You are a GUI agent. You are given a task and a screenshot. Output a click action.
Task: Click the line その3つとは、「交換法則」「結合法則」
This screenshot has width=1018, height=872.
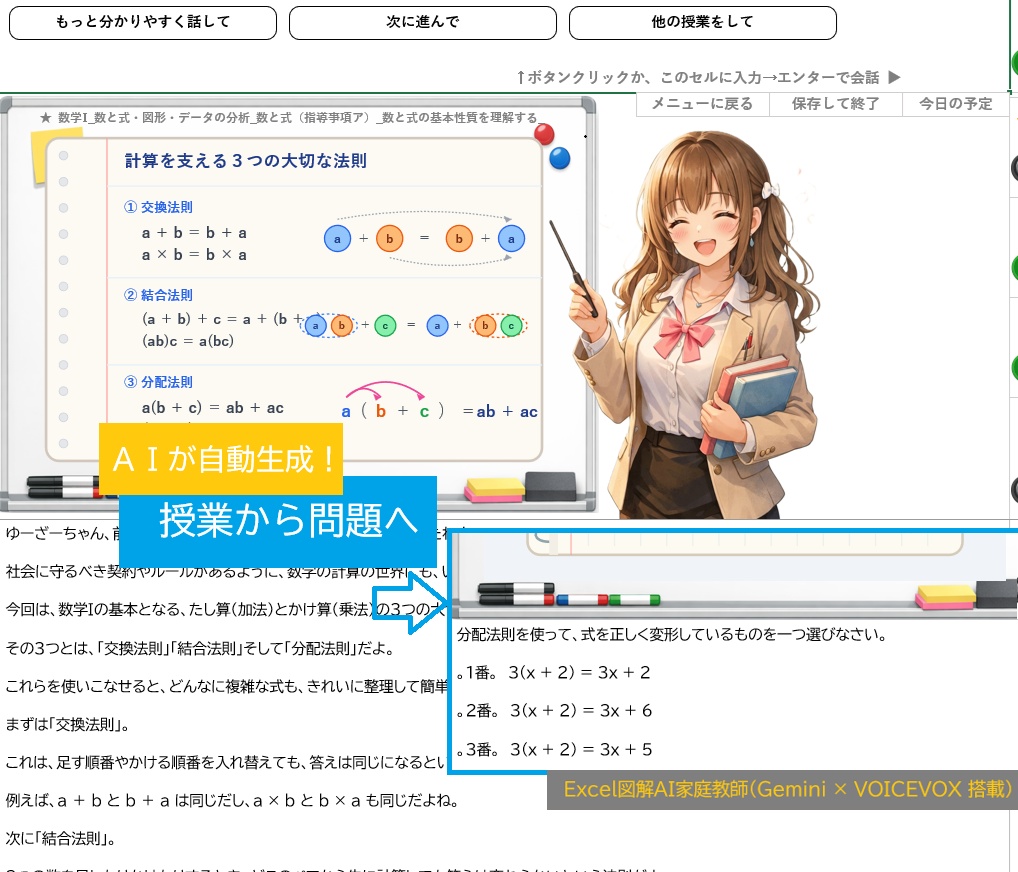pyautogui.click(x=200, y=648)
